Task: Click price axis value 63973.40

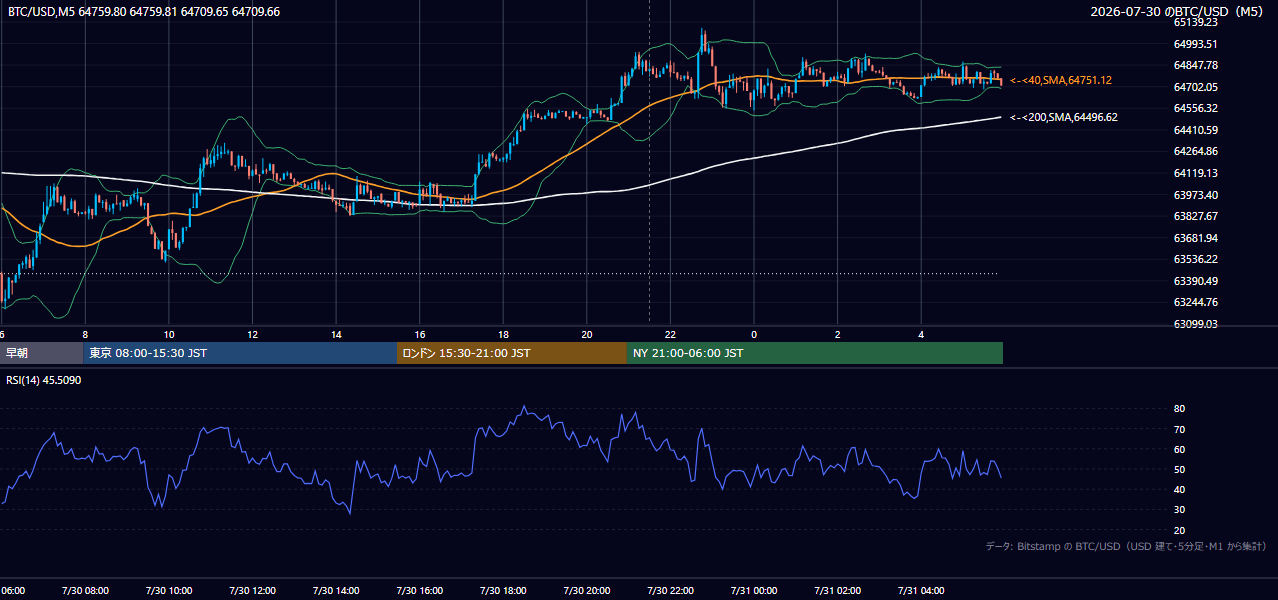Action: coord(1196,195)
